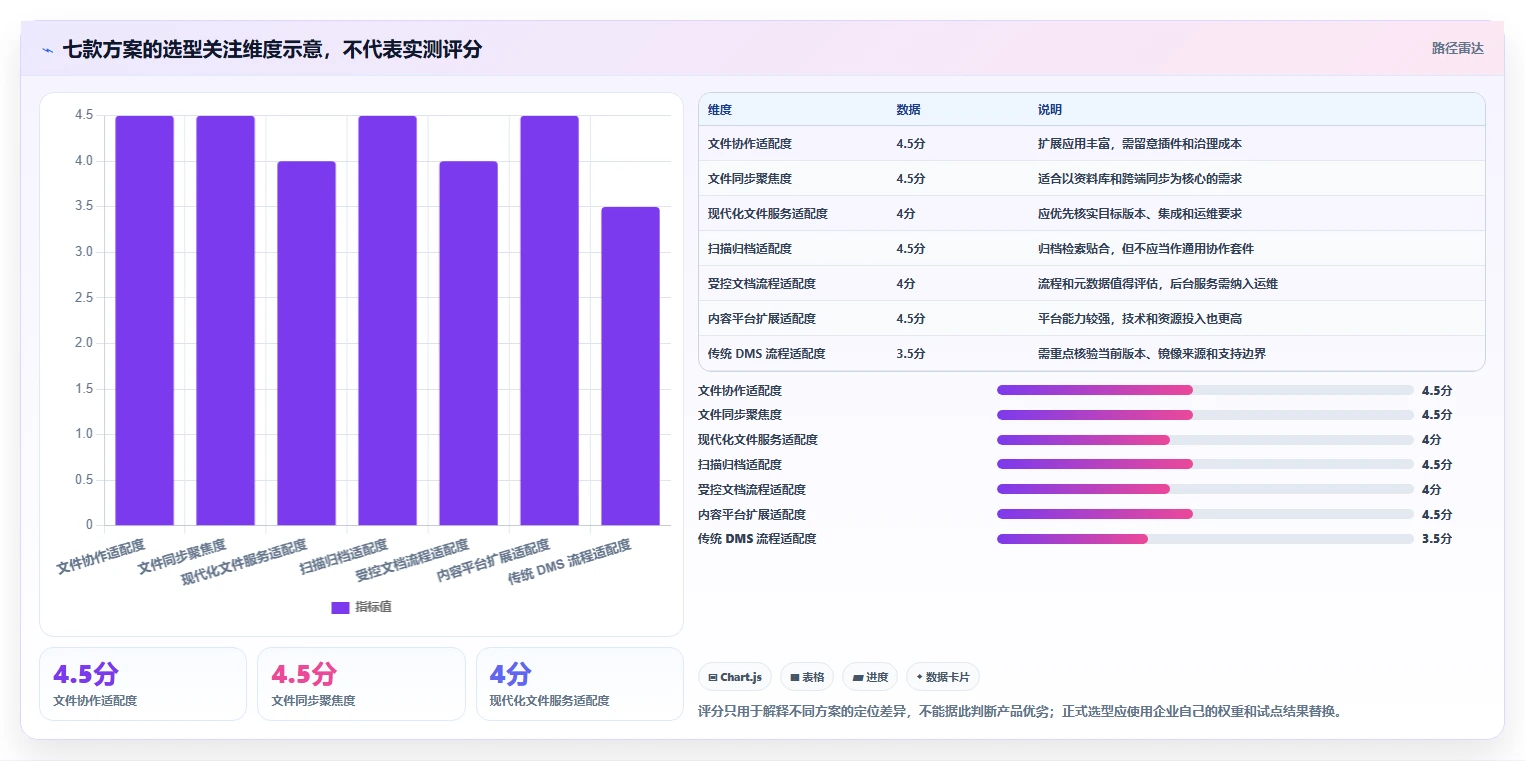Click the 数据卡片 chip
This screenshot has height=761, width=1525.
(x=943, y=677)
